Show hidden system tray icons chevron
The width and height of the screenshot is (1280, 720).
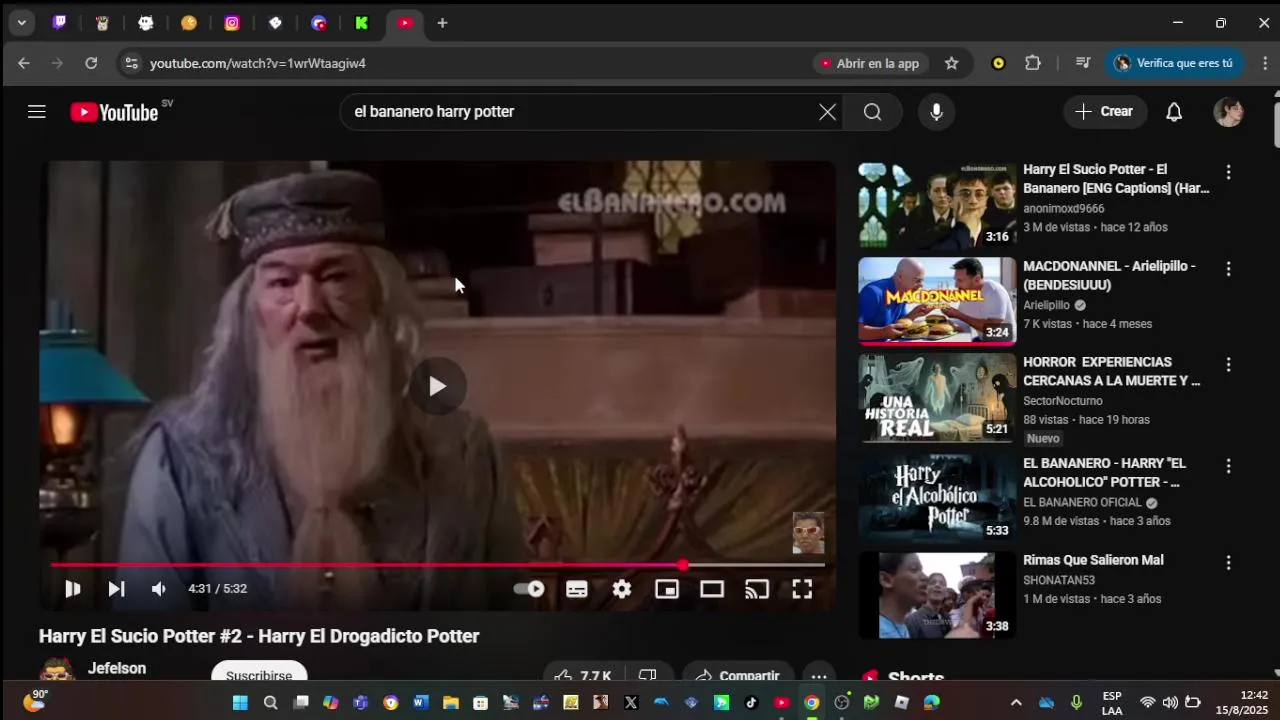point(1016,703)
